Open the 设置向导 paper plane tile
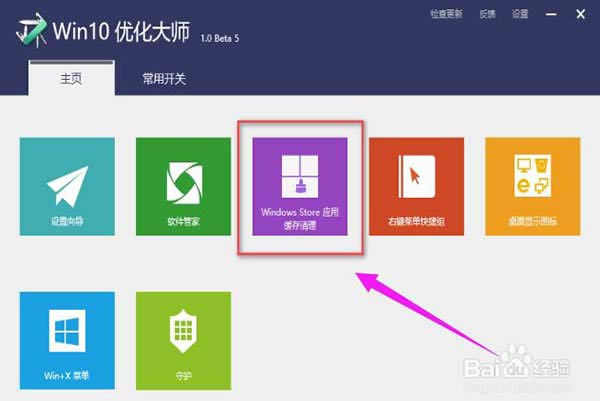The width and height of the screenshot is (600, 401). point(67,186)
